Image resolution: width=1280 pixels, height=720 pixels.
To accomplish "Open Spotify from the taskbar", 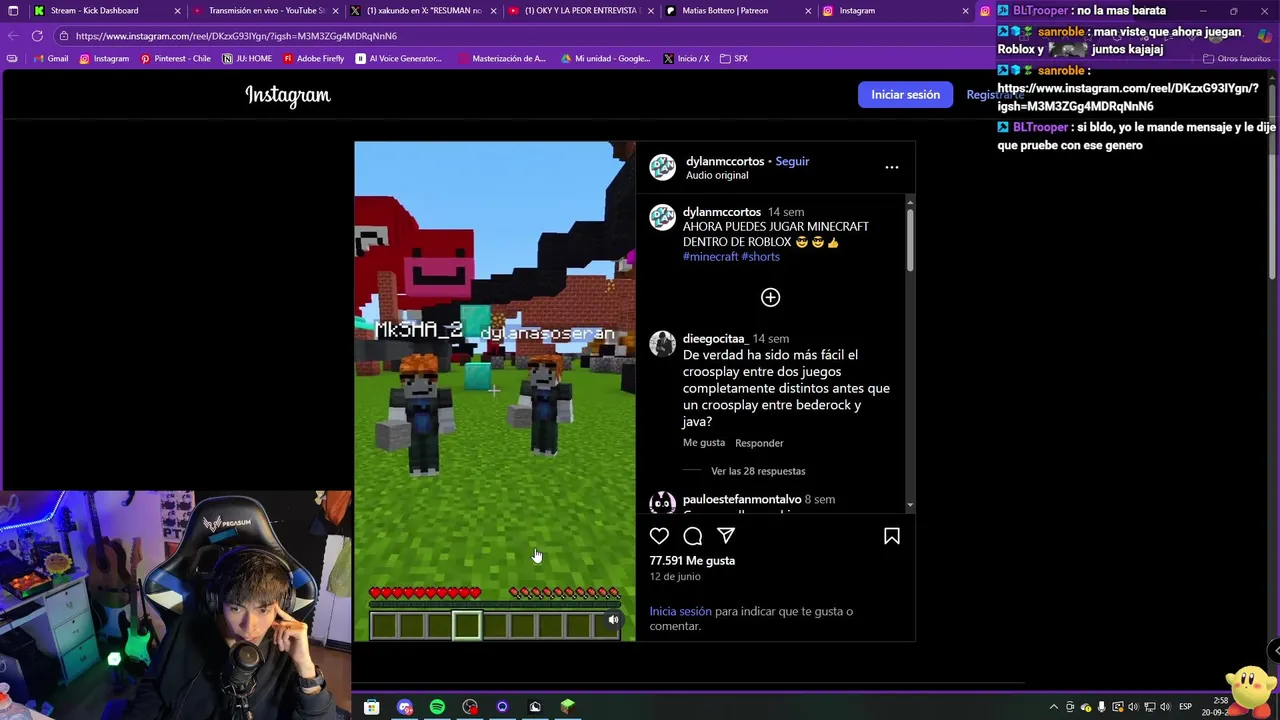I will 437,707.
